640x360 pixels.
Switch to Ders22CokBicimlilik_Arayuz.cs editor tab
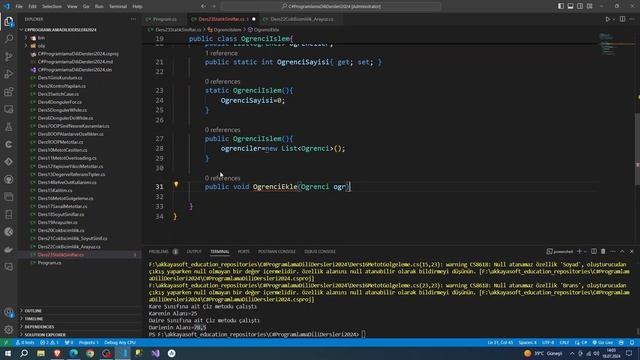click(x=301, y=19)
